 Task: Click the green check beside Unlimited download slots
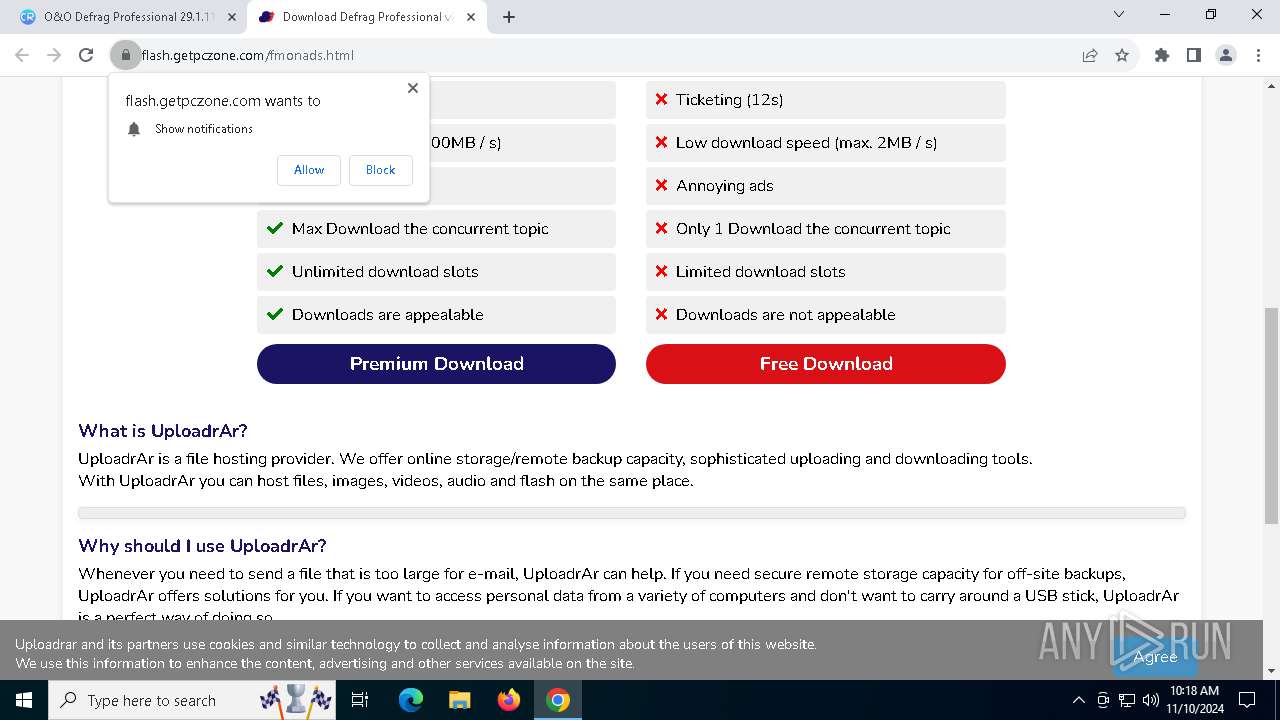[275, 271]
